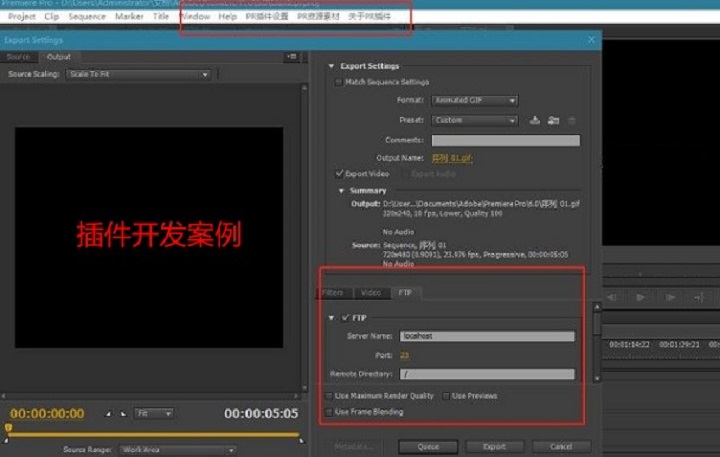720x457 pixels.
Task: Click the Comments input field
Action: (506, 141)
